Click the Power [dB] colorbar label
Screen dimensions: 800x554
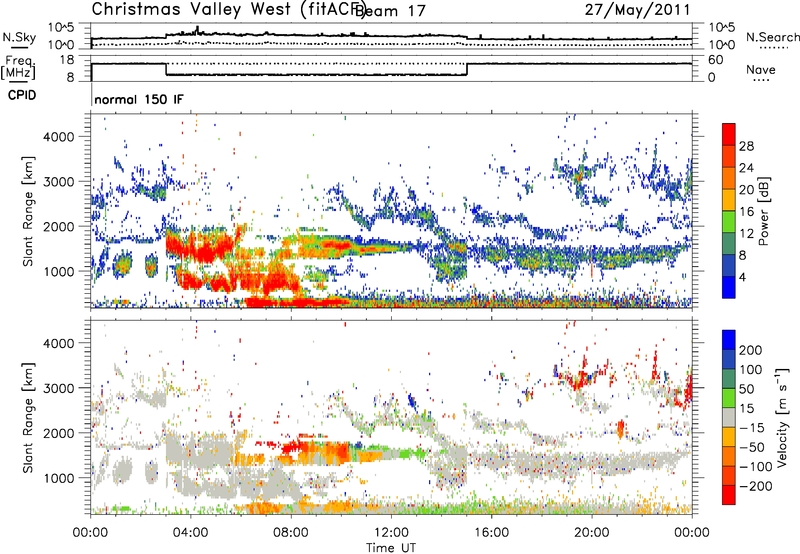[763, 211]
